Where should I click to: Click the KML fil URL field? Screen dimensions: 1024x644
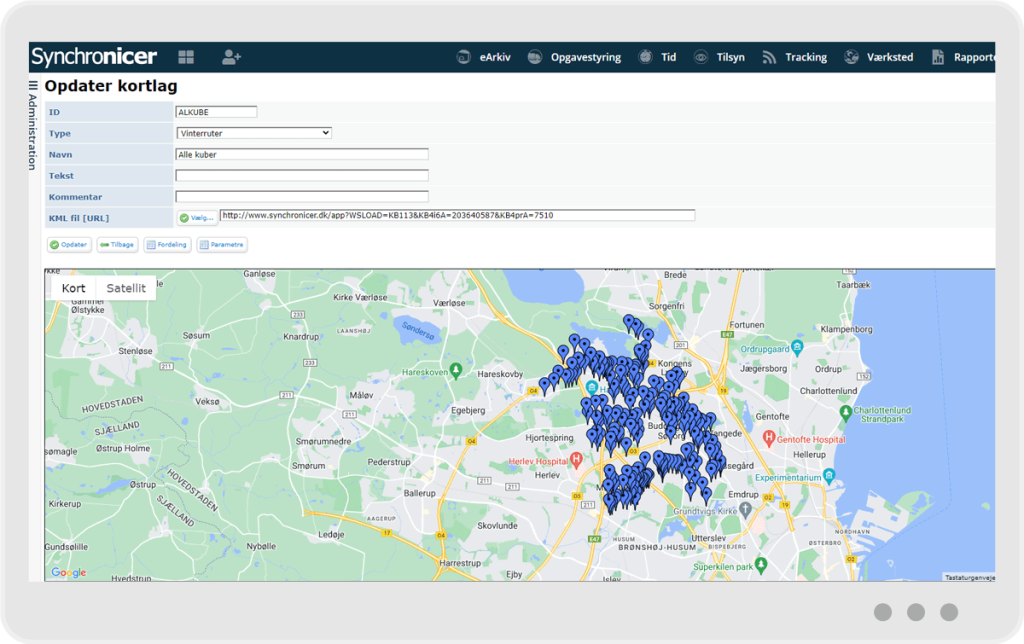pyautogui.click(x=457, y=216)
